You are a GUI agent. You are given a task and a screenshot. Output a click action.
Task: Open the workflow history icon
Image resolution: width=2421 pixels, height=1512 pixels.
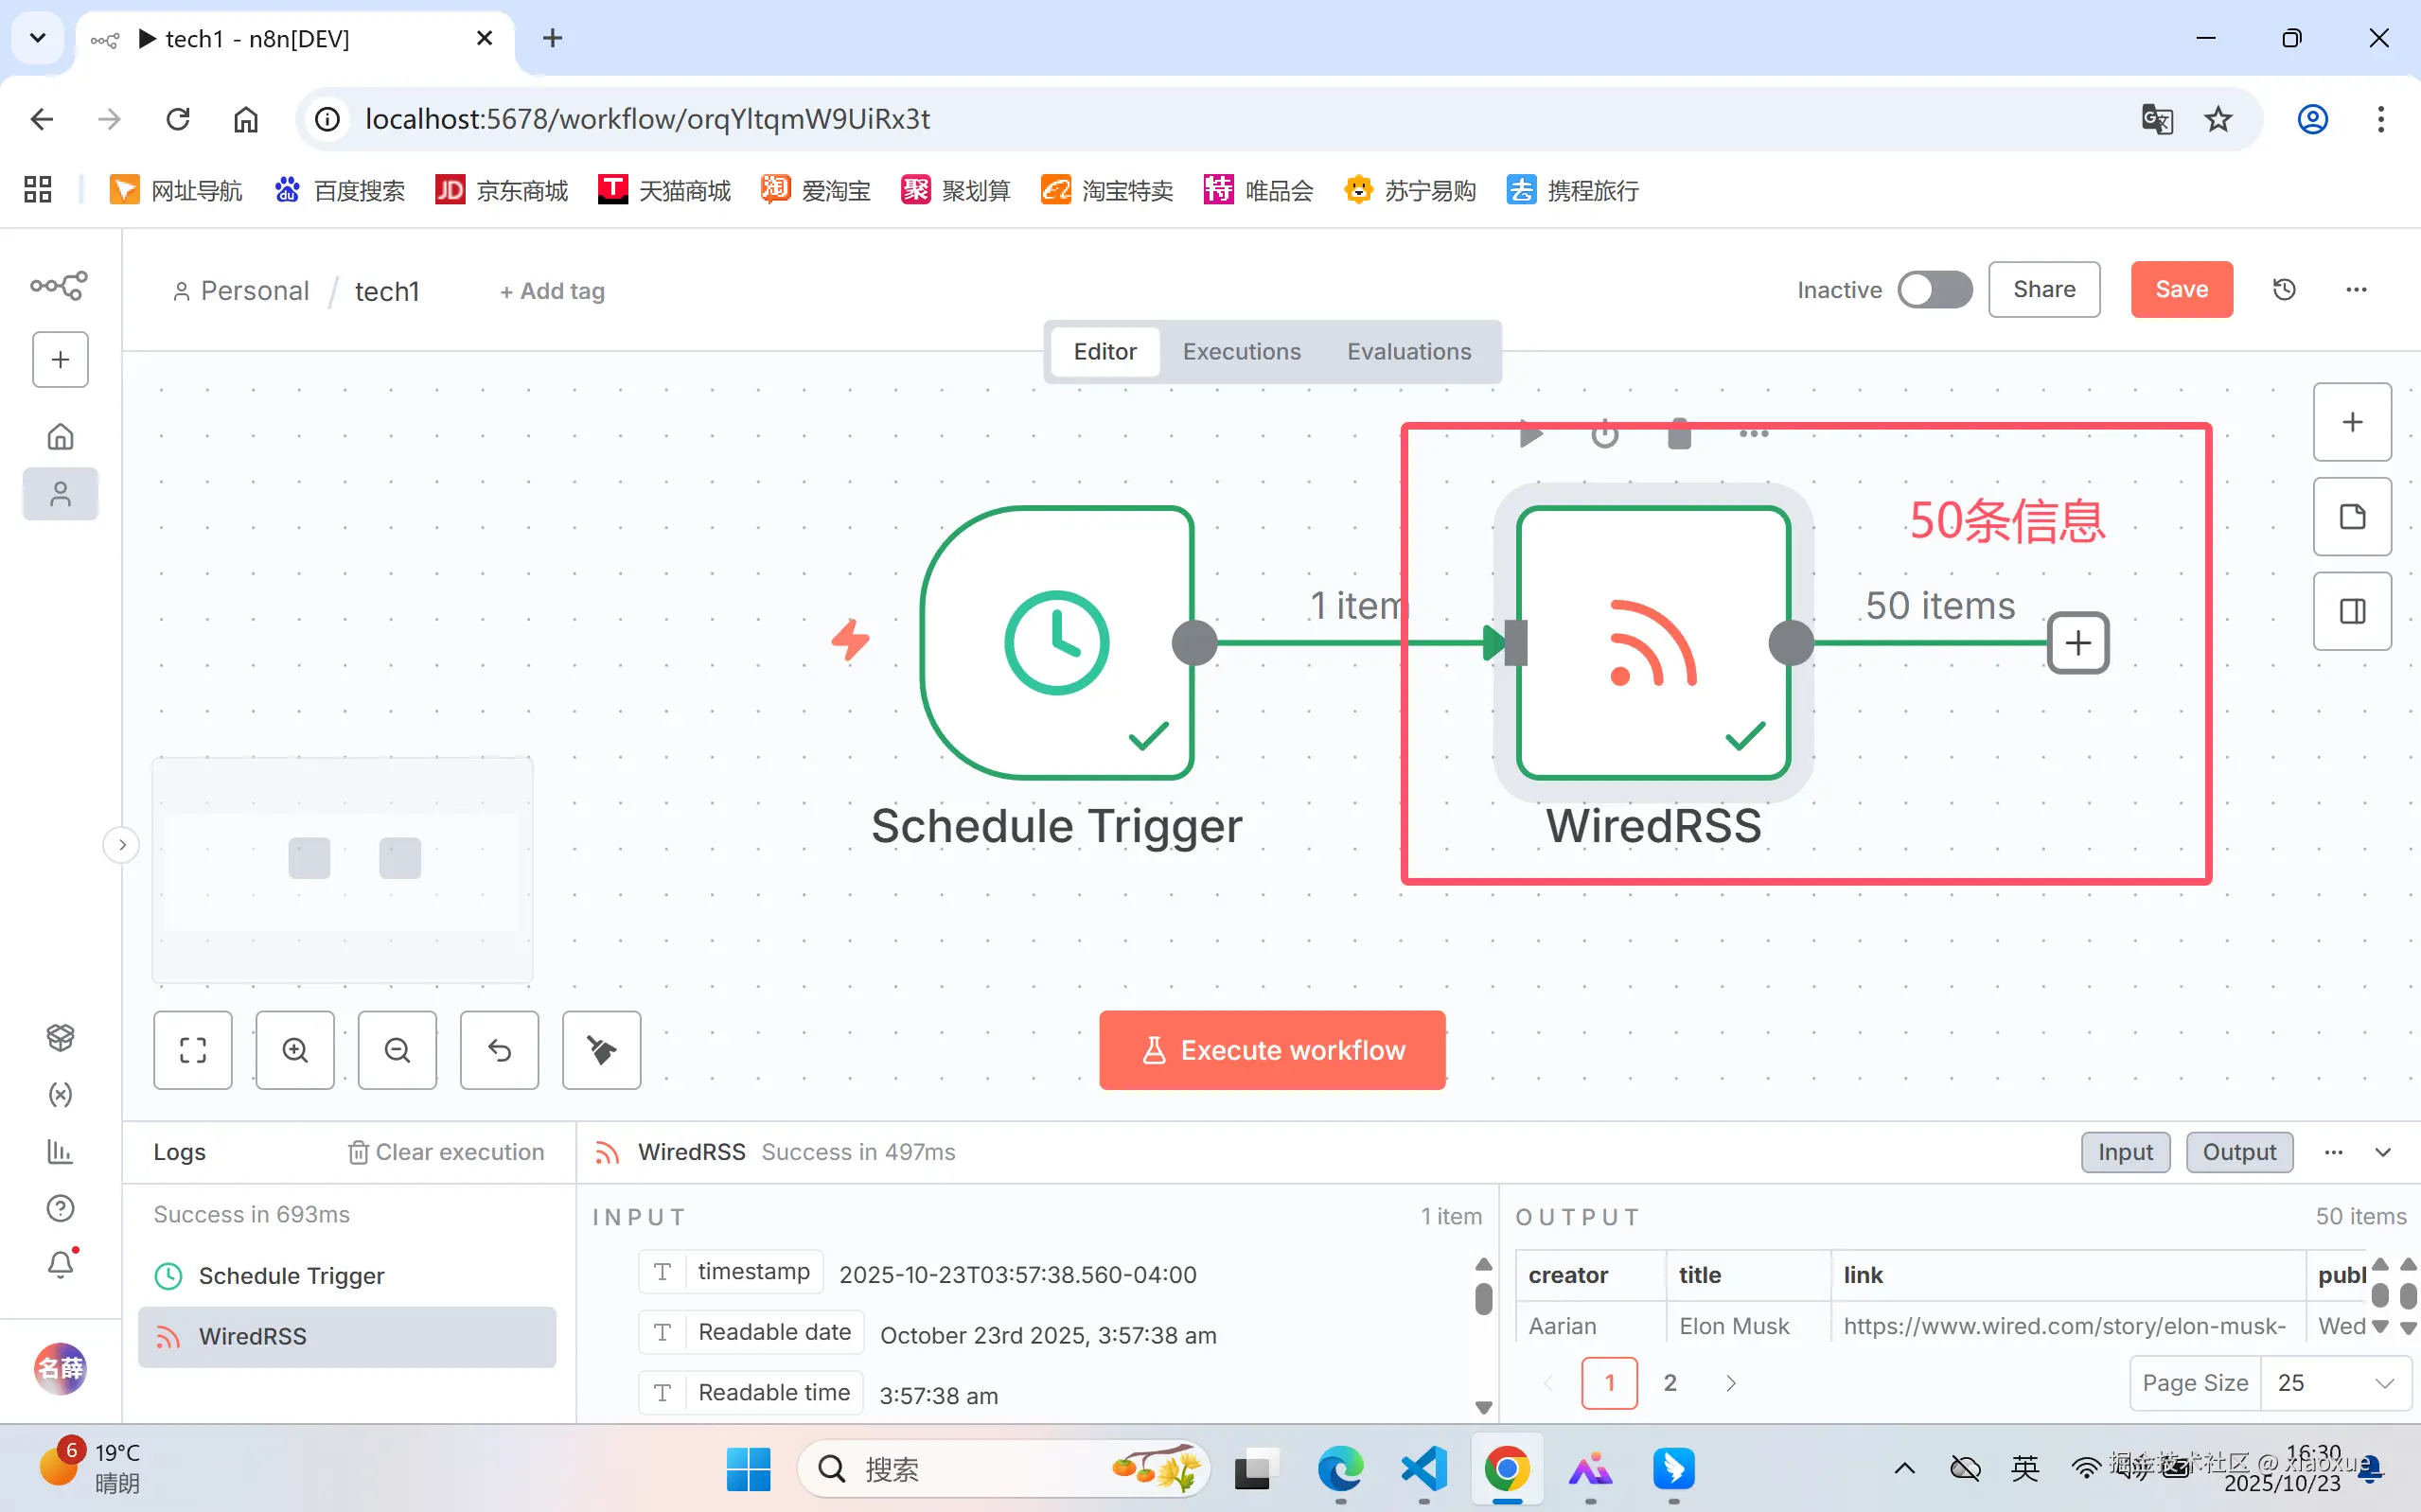[x=2284, y=290]
